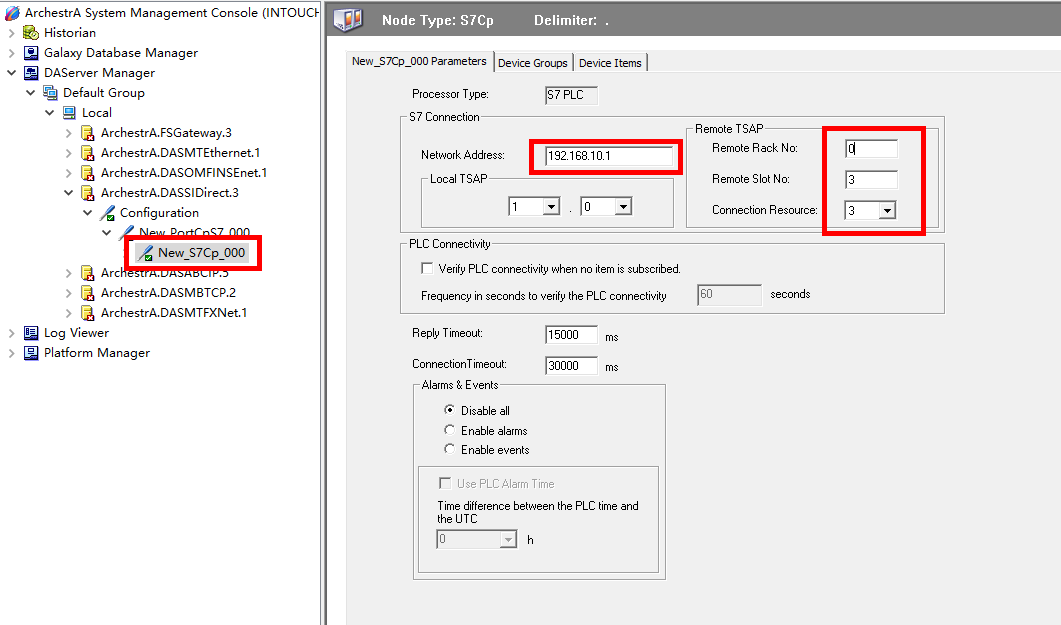Select ArchestrA.DASMTFXNet.1 in the tree
The image size is (1061, 625).
pyautogui.click(x=174, y=312)
